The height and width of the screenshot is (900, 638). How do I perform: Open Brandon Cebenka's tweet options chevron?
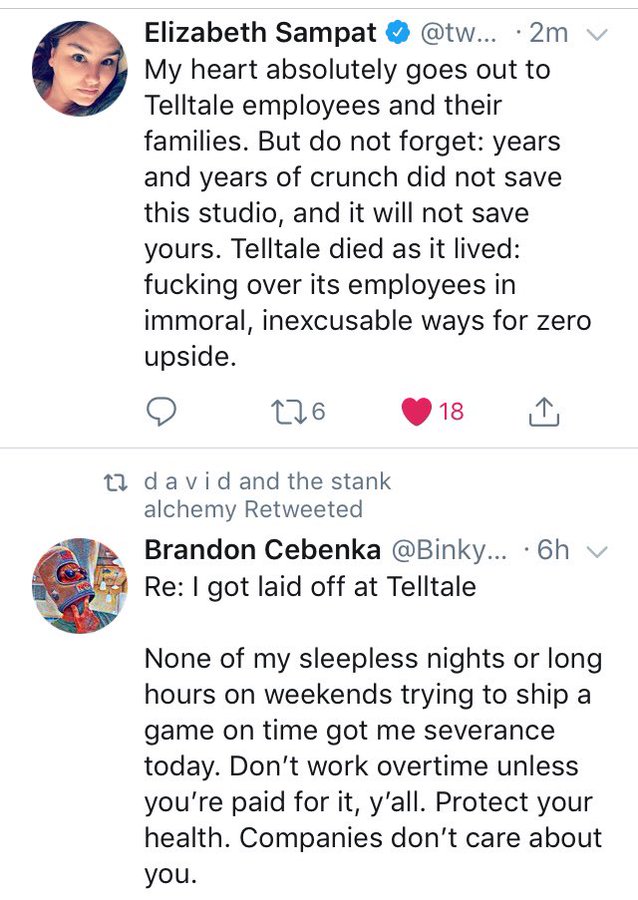(597, 551)
